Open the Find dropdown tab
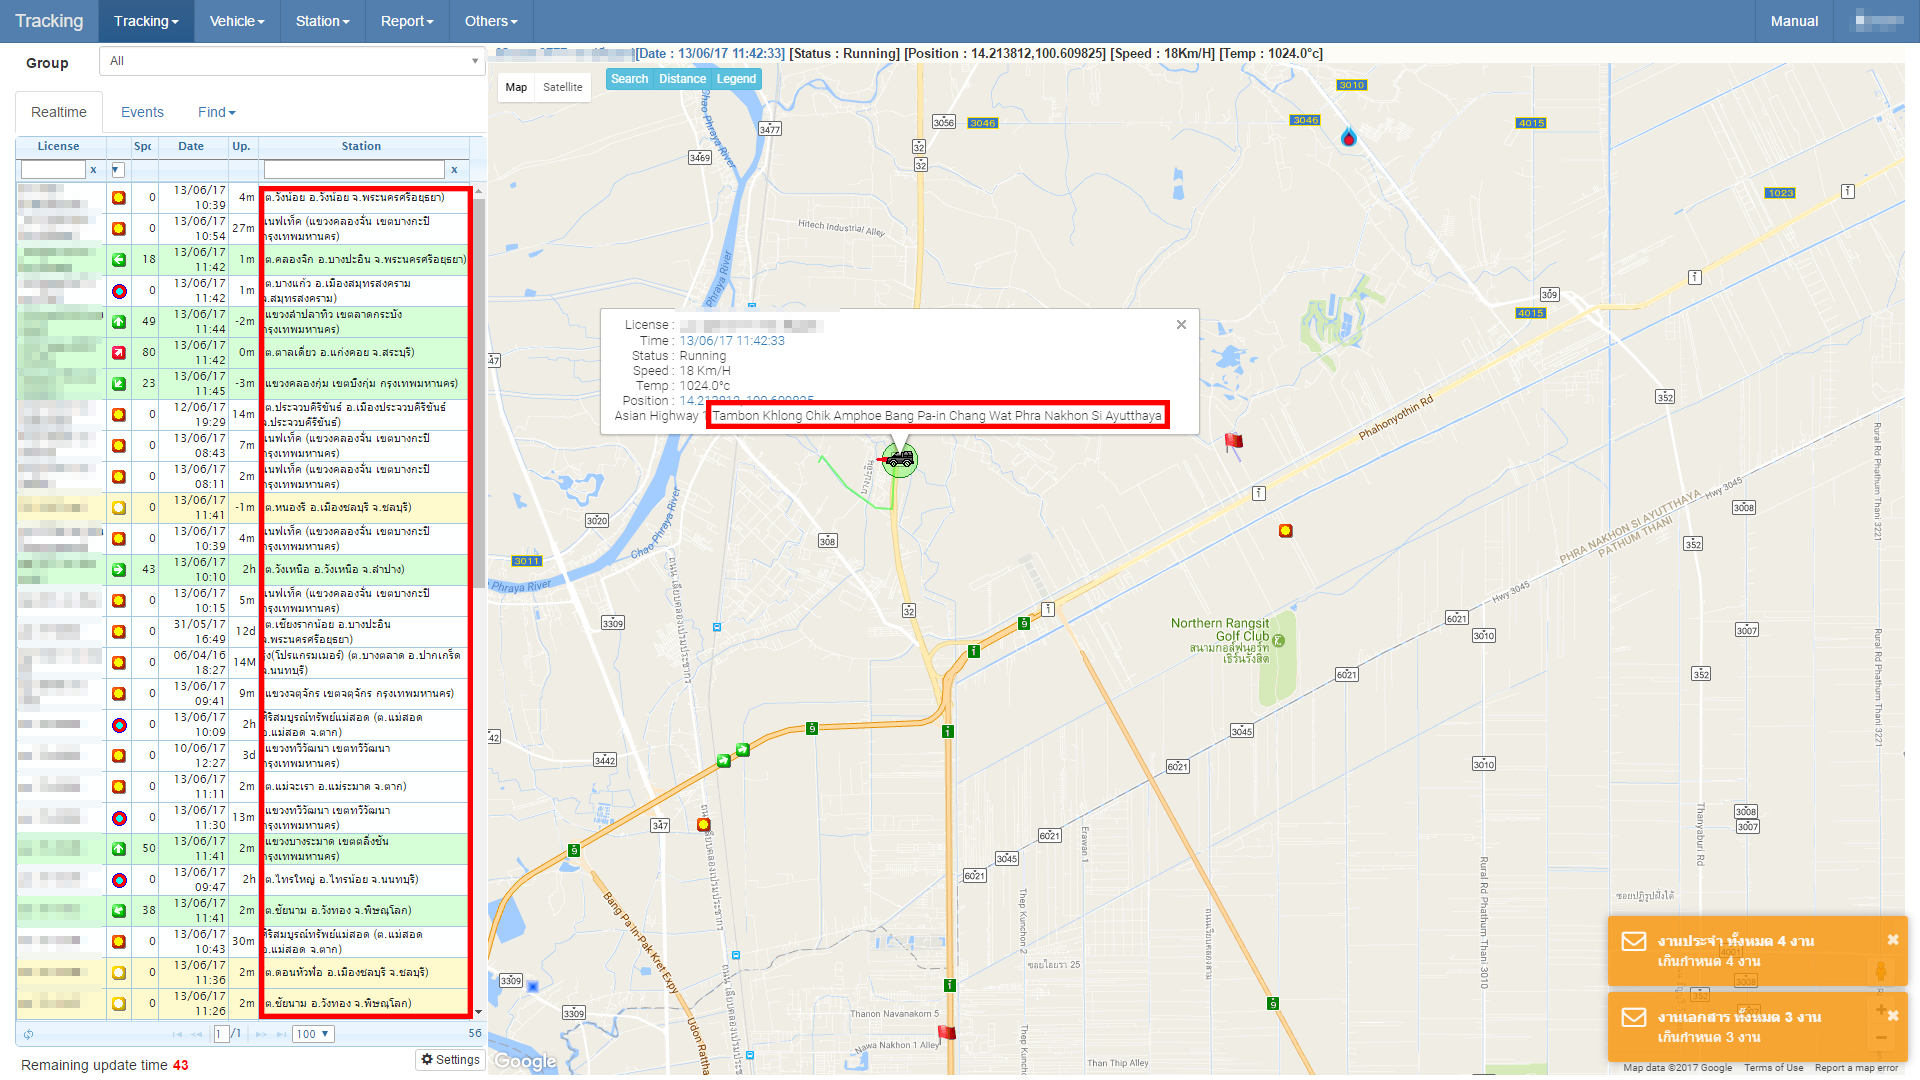The width and height of the screenshot is (1920, 1080). [216, 112]
